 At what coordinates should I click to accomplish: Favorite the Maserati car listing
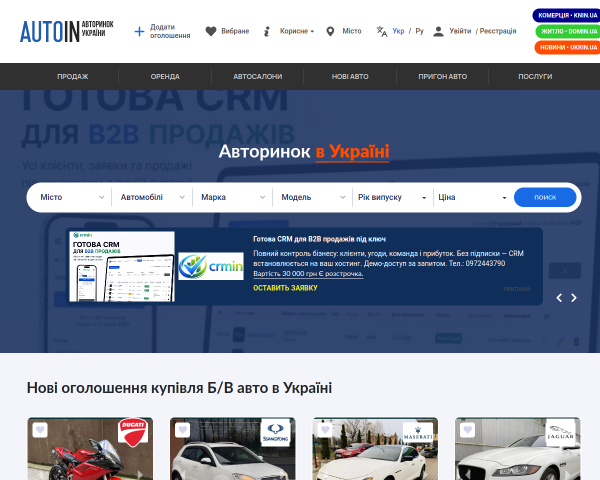click(325, 429)
